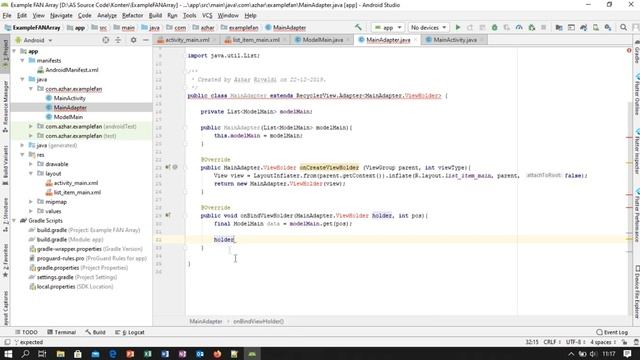The width and height of the screenshot is (640, 360).
Task: Open SDK Manager icon in toolbar
Action: [x=608, y=27]
